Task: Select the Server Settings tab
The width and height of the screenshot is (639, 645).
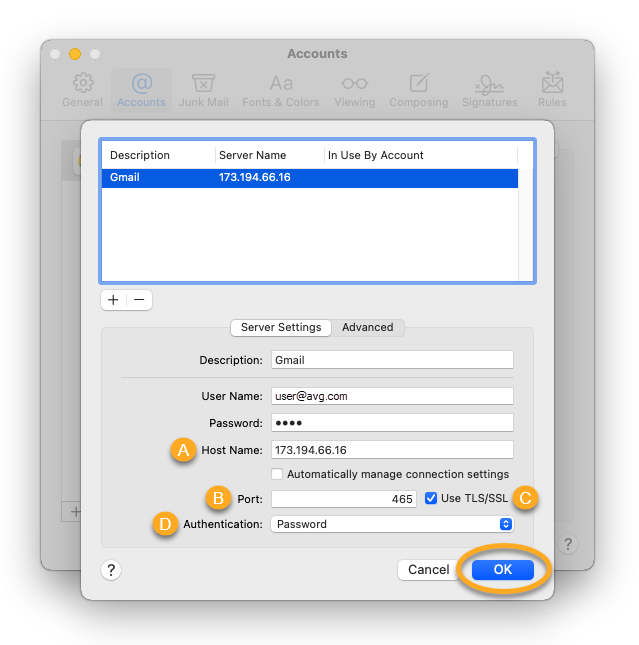Action: [281, 327]
